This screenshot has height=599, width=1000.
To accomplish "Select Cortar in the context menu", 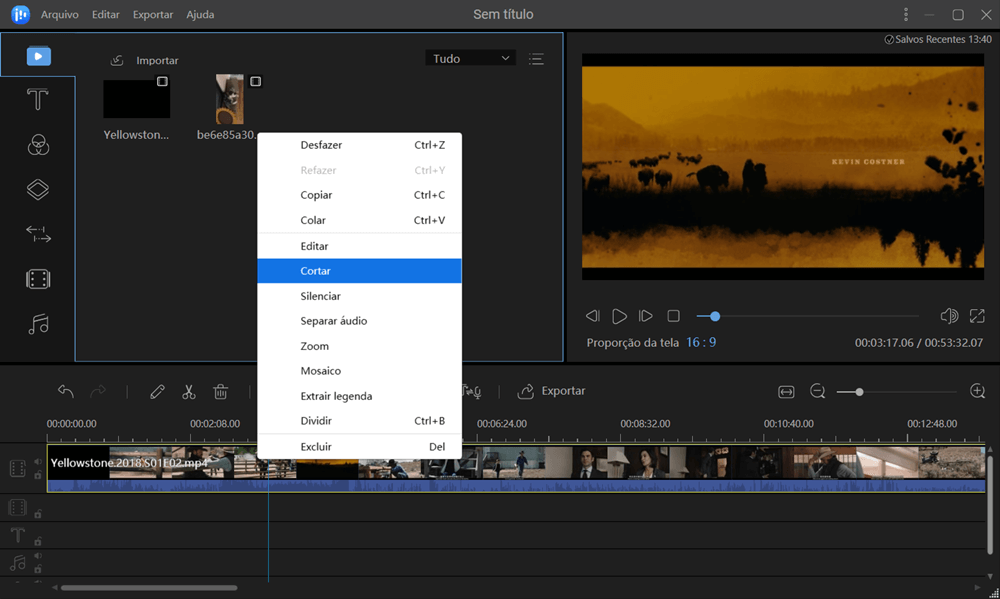I will coord(359,271).
